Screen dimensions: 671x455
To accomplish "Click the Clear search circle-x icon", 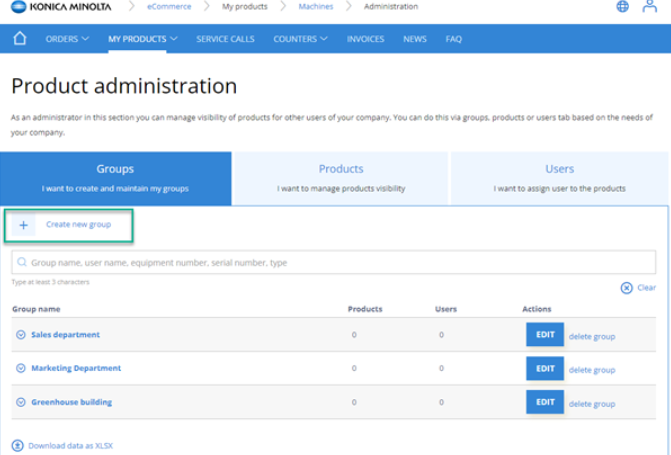I will click(626, 288).
